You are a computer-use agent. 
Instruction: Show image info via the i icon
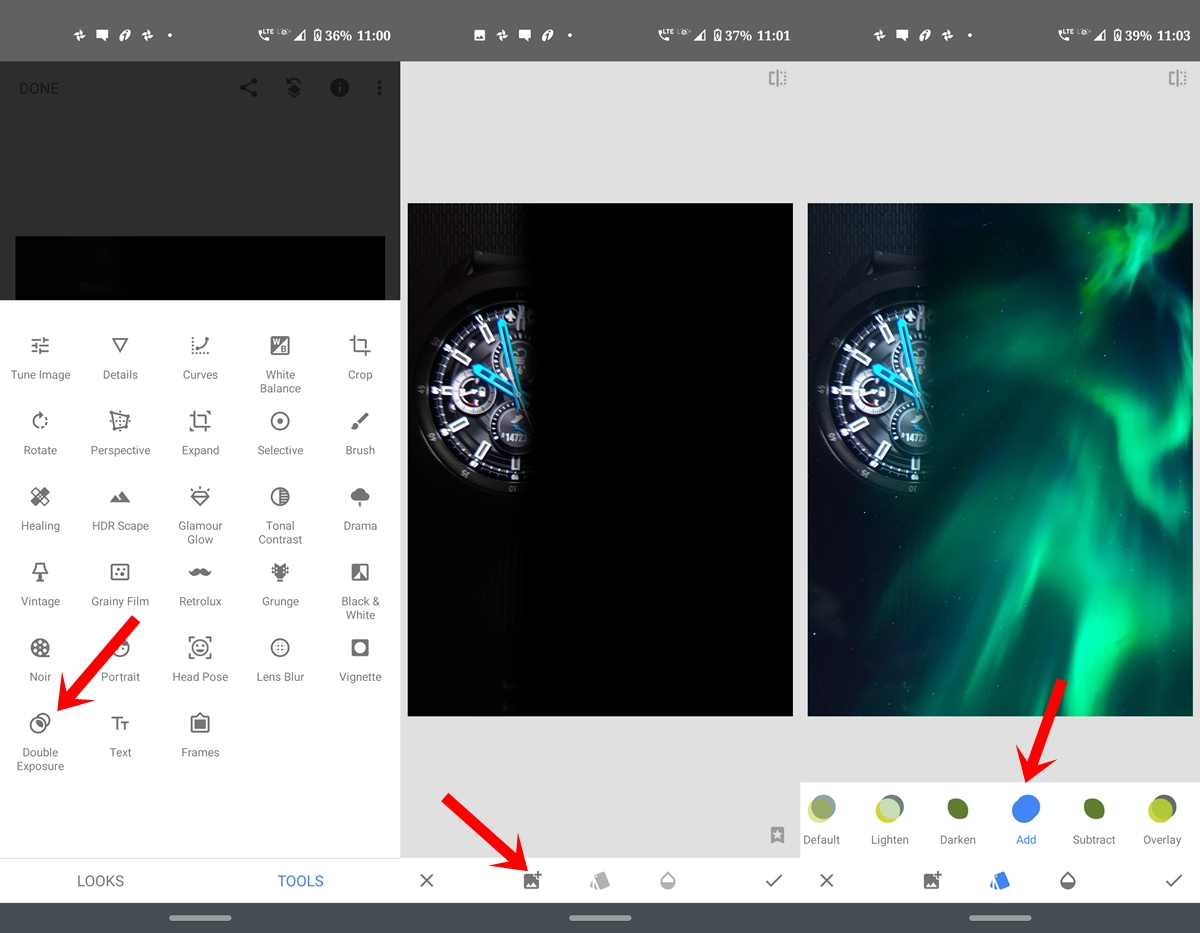click(340, 88)
